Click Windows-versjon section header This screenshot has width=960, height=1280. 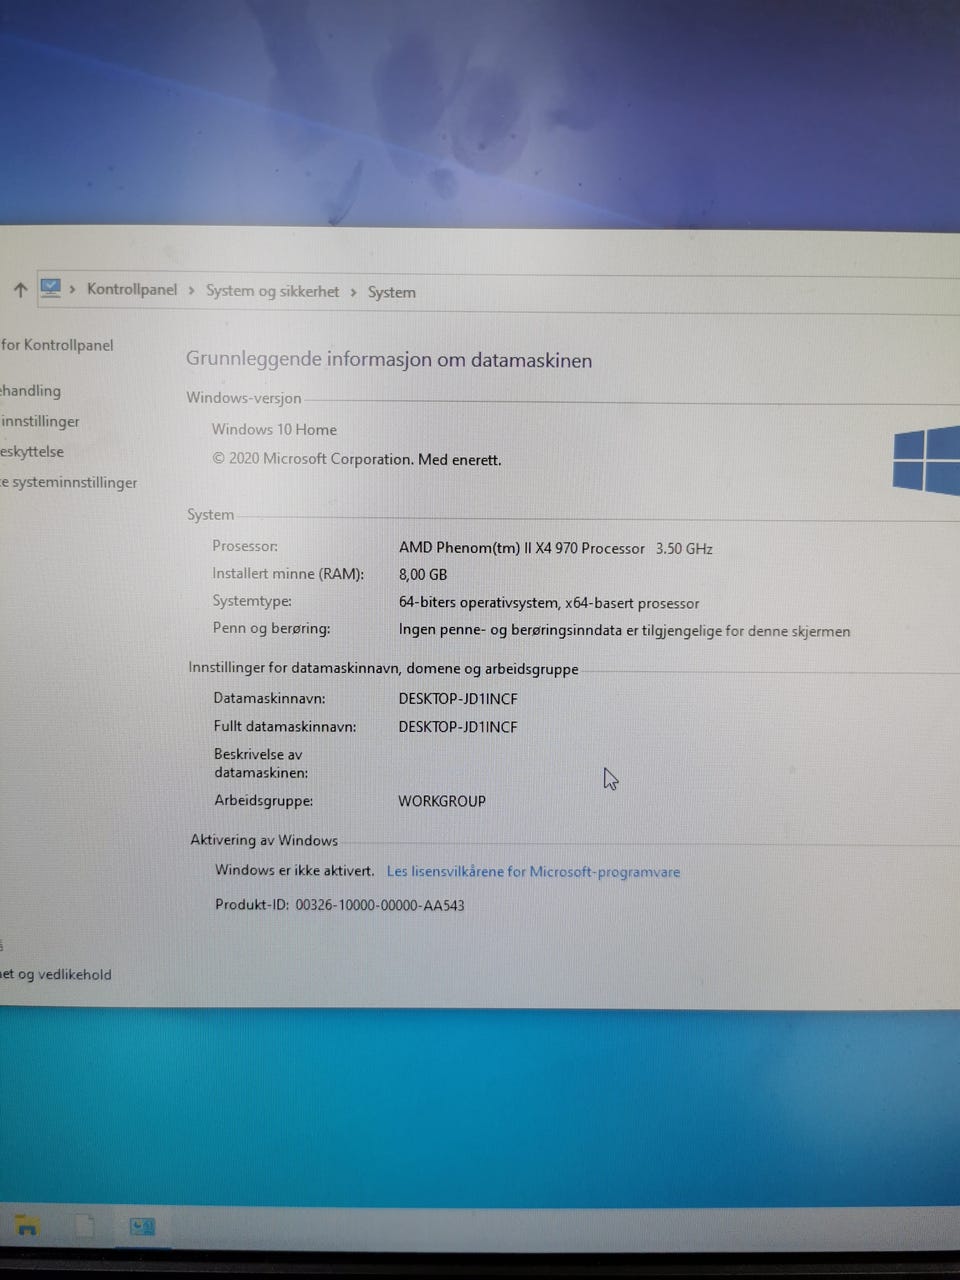click(243, 398)
